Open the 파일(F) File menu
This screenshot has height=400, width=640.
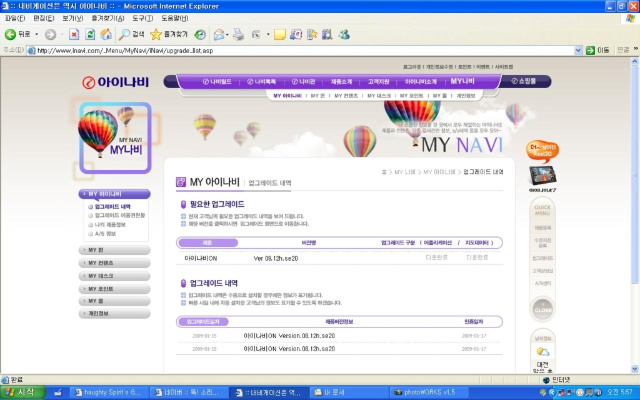pyautogui.click(x=15, y=18)
